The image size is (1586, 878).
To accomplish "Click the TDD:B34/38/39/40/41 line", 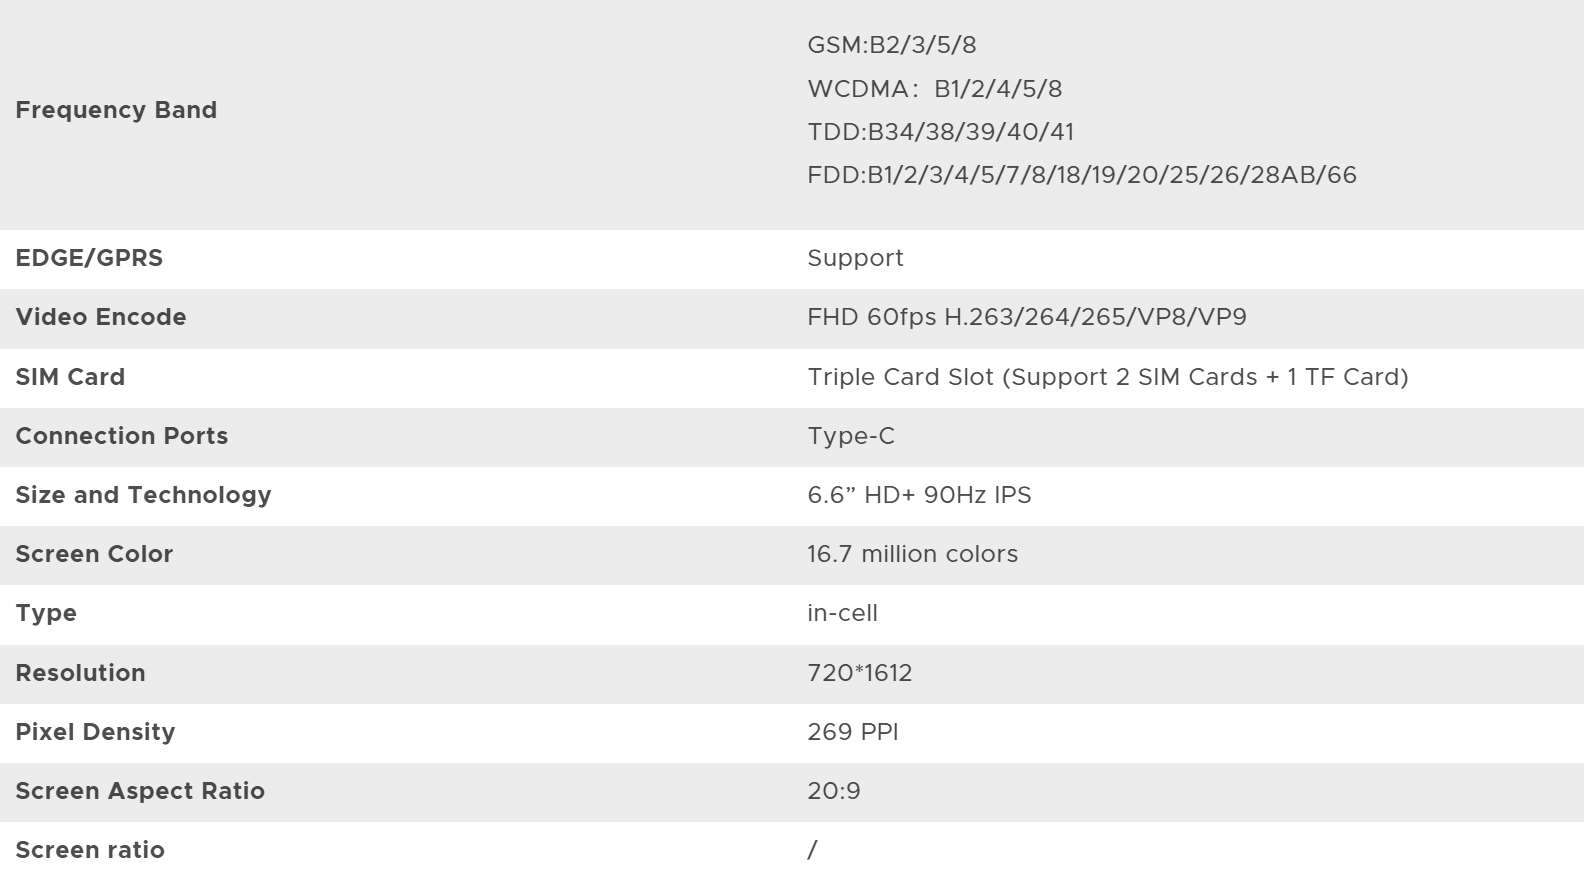I will tap(940, 132).
